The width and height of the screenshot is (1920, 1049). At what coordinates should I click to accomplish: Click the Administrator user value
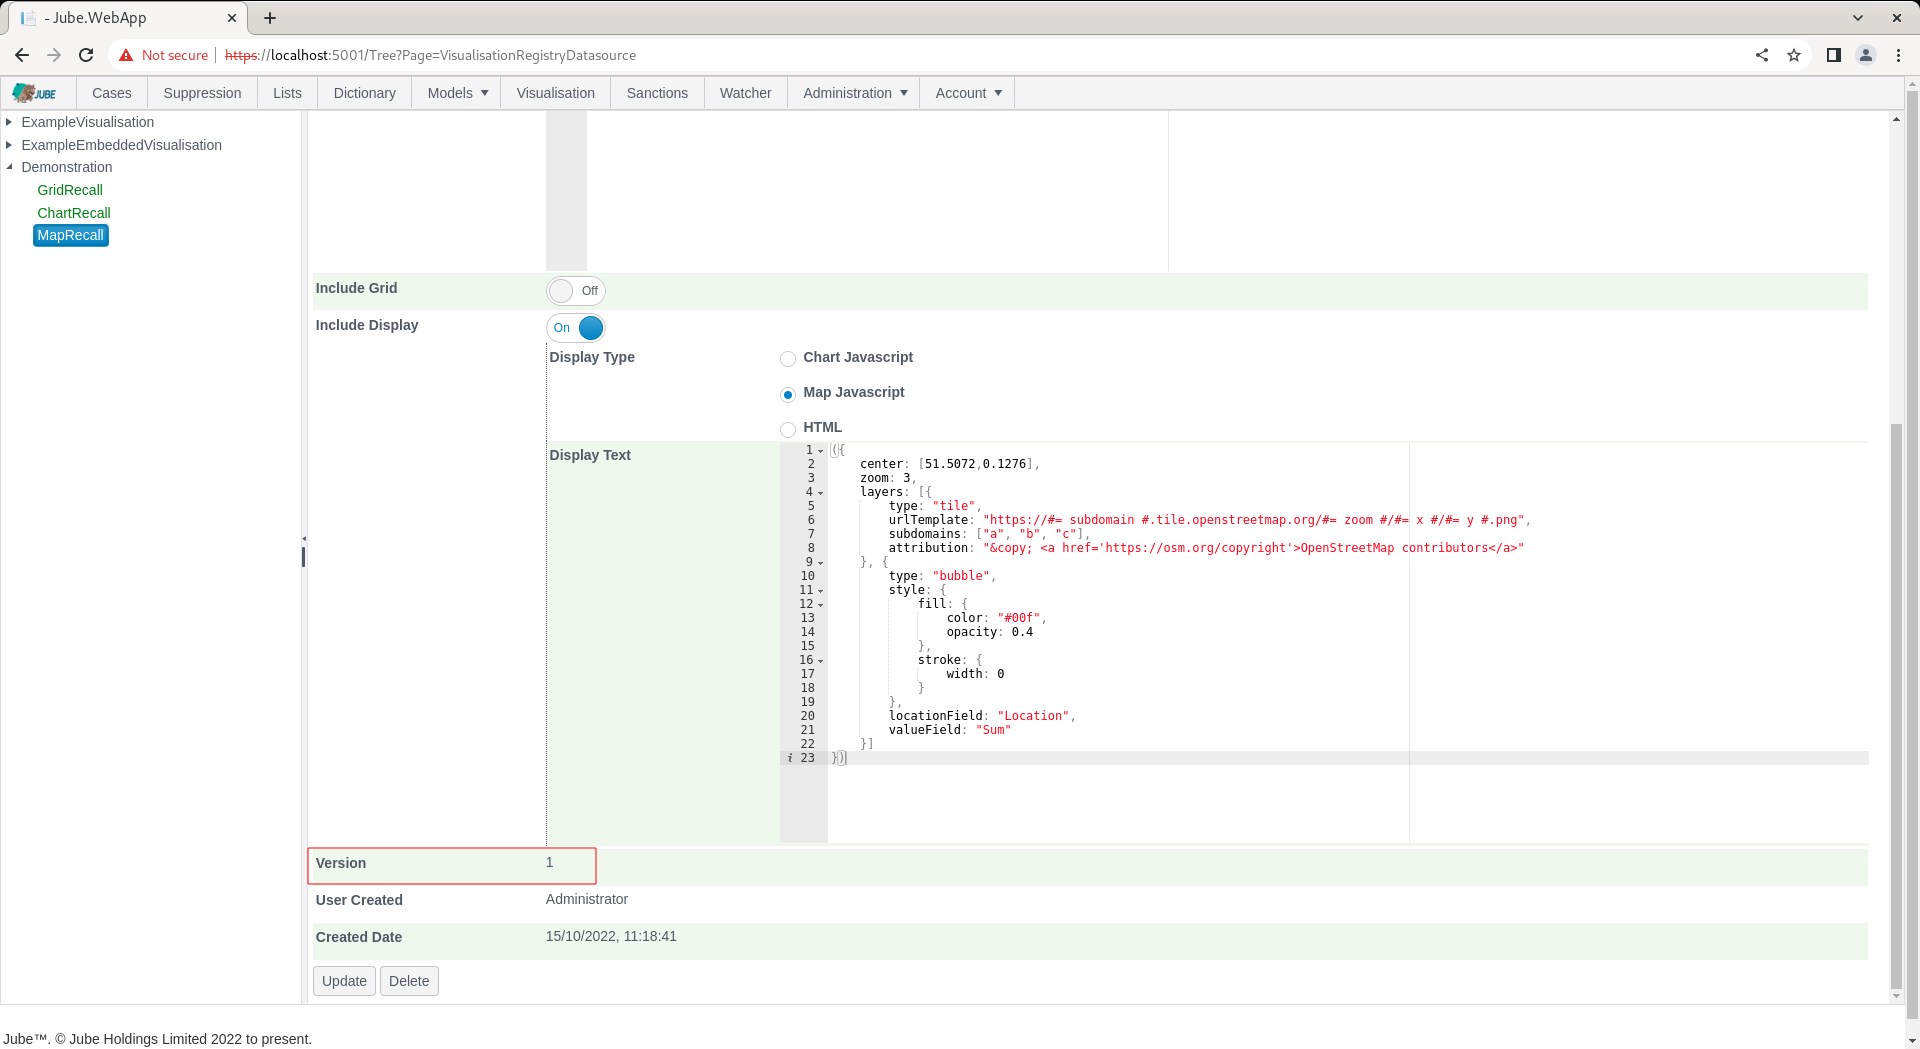(x=587, y=899)
